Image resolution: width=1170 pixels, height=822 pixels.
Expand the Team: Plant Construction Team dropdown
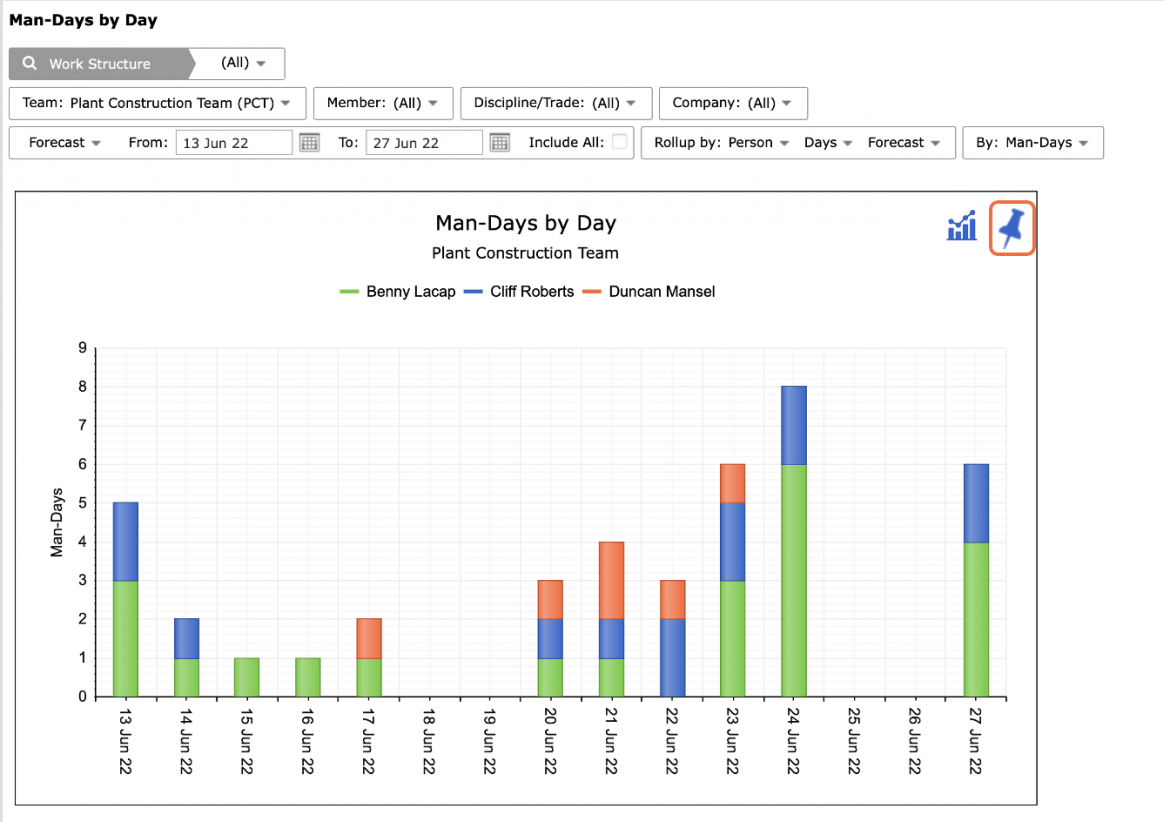(157, 103)
